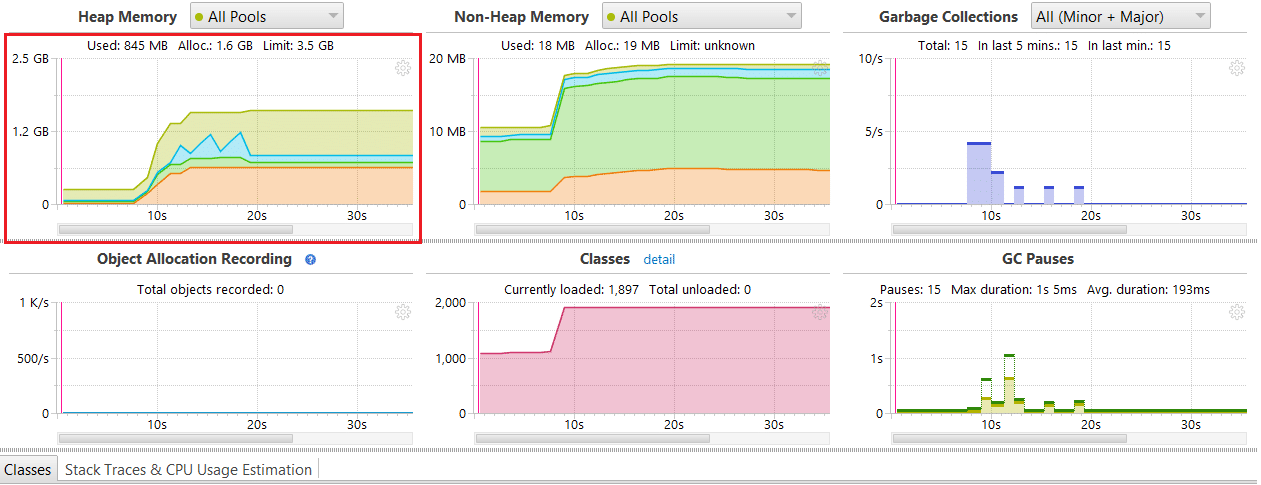Image resolution: width=1261 pixels, height=485 pixels.
Task: Click the tallest bar in Garbage Collections chart
Action: 978,174
